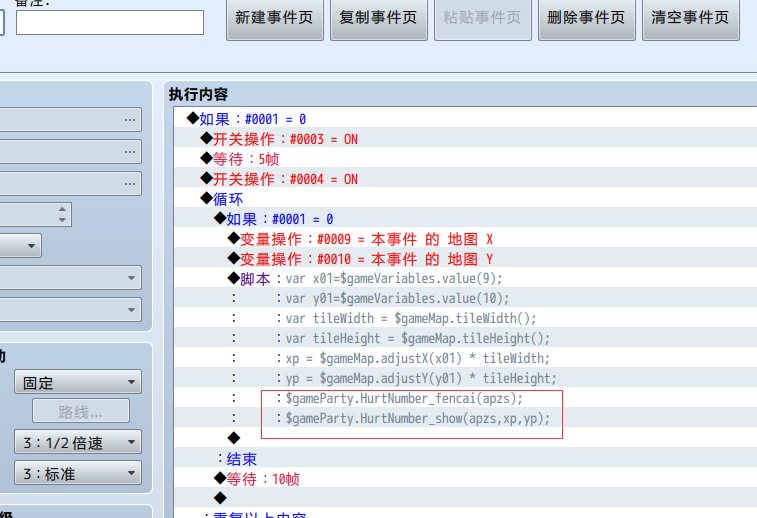This screenshot has width=757, height=518.
Task: Open the 3 : 标准 frequency dropdown
Action: (78, 473)
